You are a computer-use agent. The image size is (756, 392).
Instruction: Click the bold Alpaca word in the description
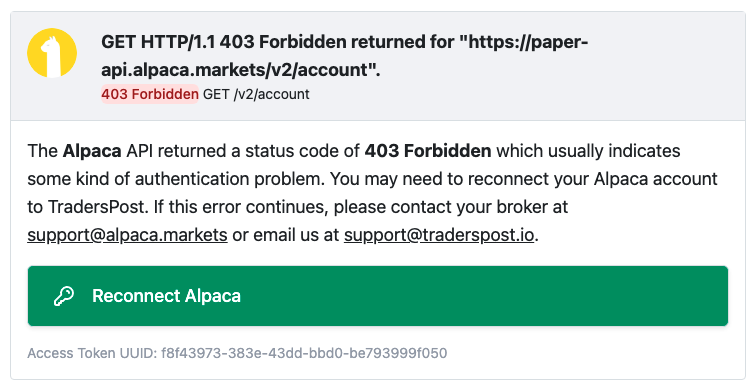92,151
